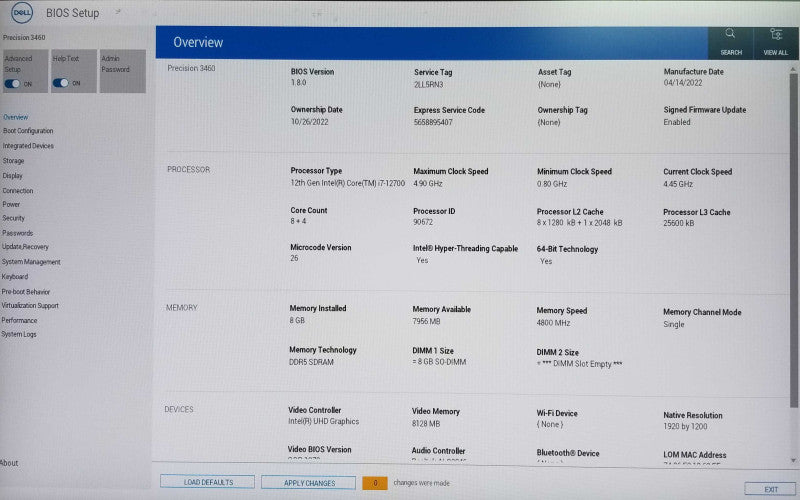Open Keyboard settings

click(15, 277)
